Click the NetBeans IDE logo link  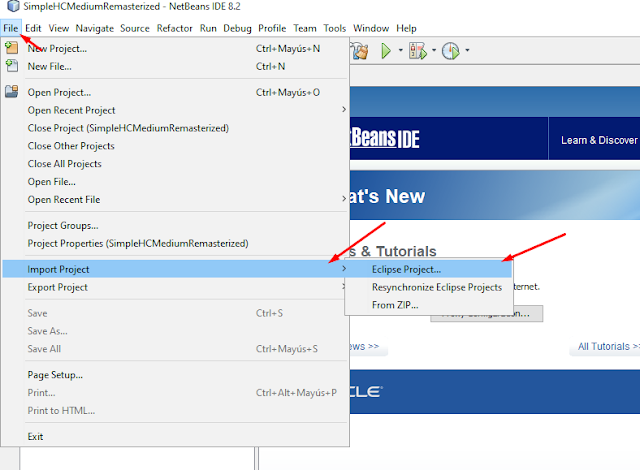[x=384, y=138]
